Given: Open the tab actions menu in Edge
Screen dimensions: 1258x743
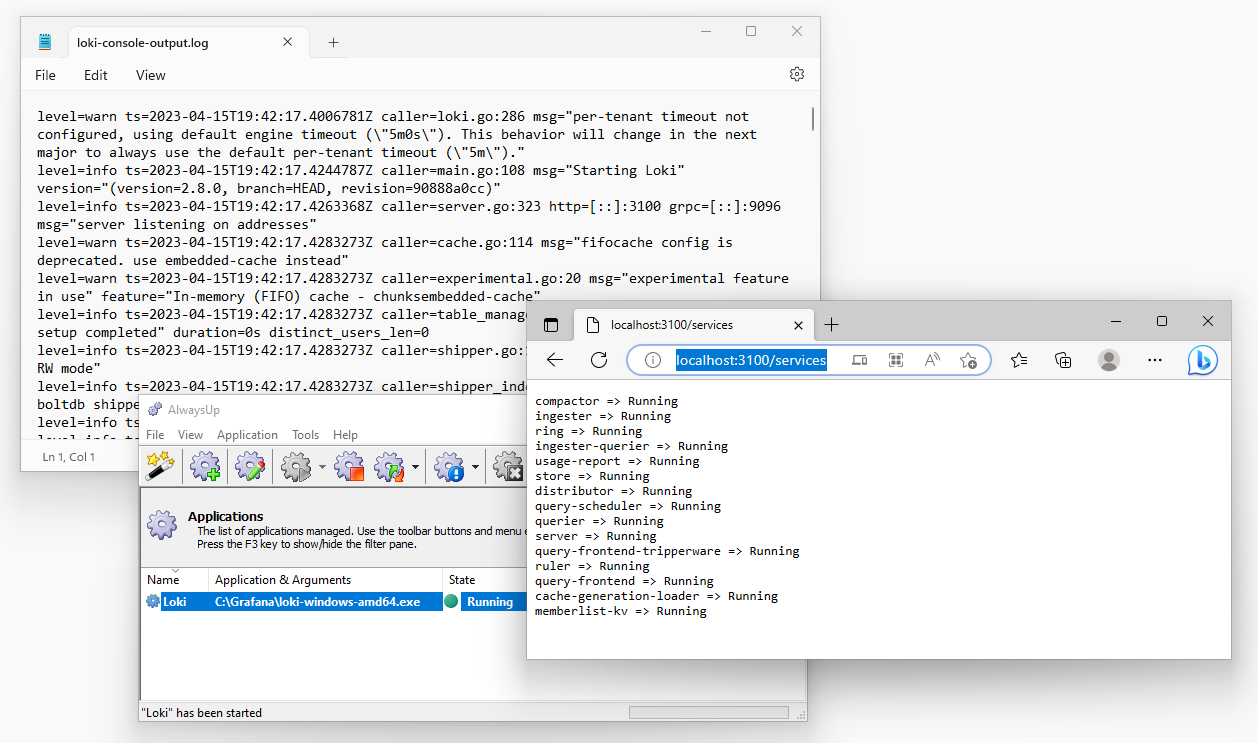Looking at the screenshot, I should 550,325.
